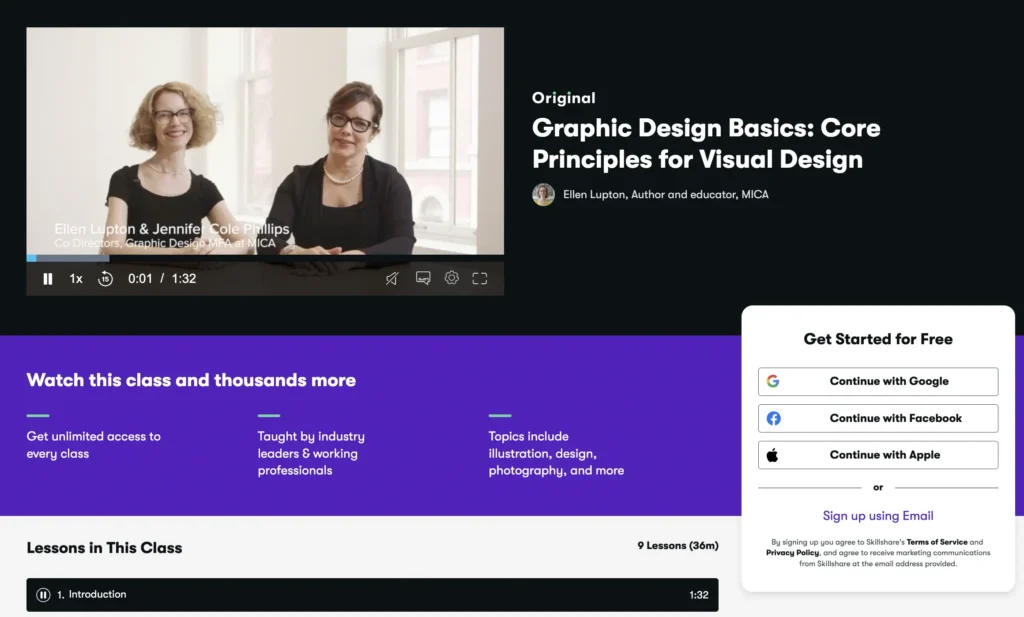The height and width of the screenshot is (617, 1024).
Task: Open the Privacy Policy link
Action: point(793,553)
